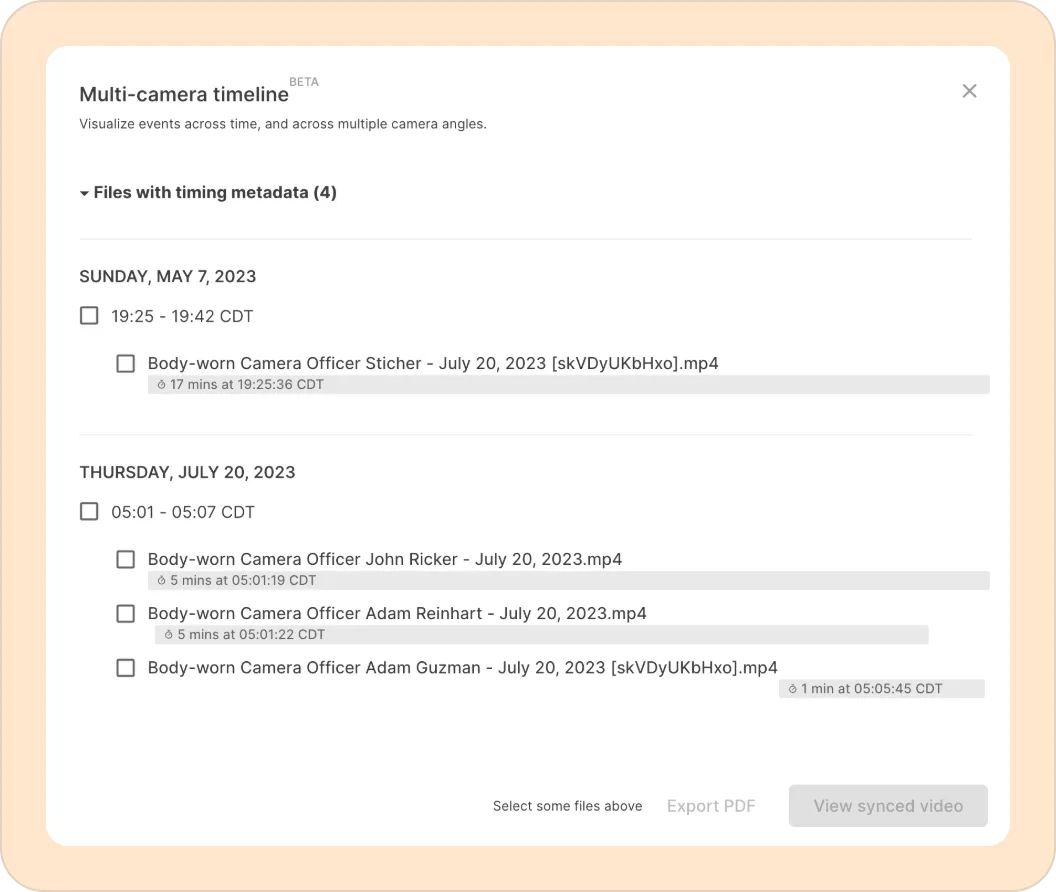
Task: Click the stopwatch icon on Guzman's bar
Action: (x=792, y=689)
